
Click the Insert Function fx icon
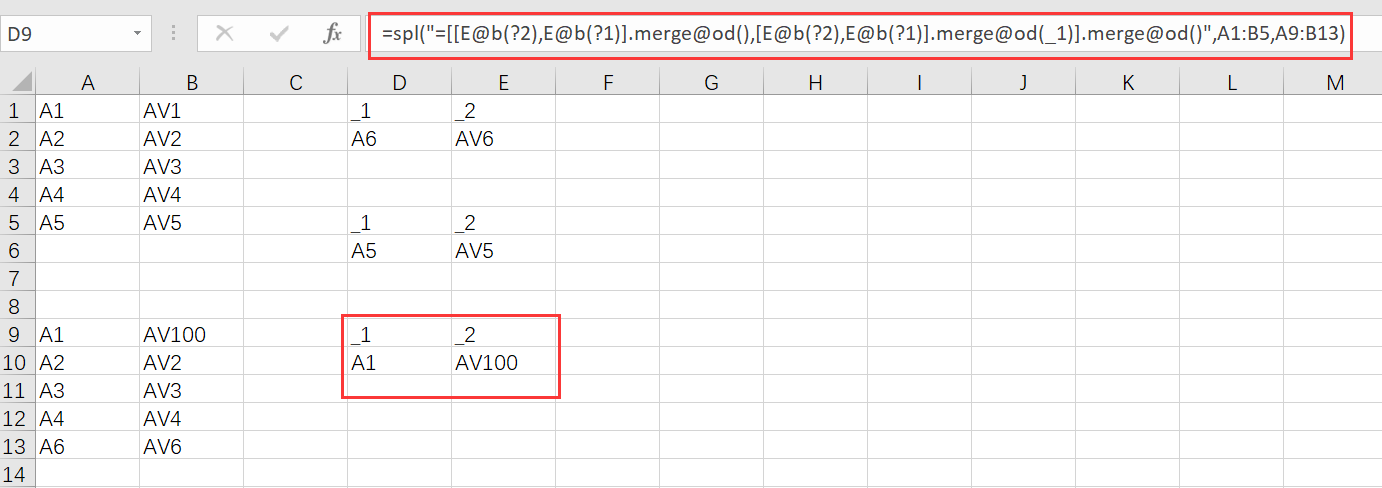(x=332, y=34)
